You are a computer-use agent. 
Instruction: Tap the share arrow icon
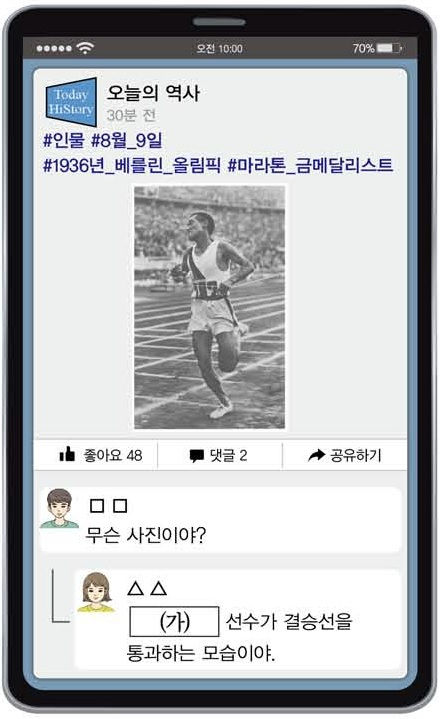(x=316, y=455)
